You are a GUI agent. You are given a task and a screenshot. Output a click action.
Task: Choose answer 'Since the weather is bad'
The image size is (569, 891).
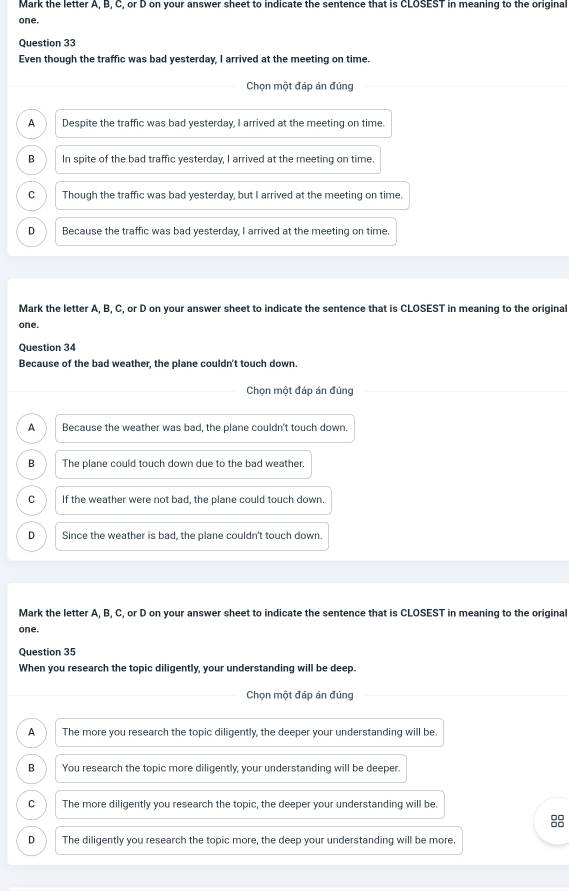pos(192,536)
